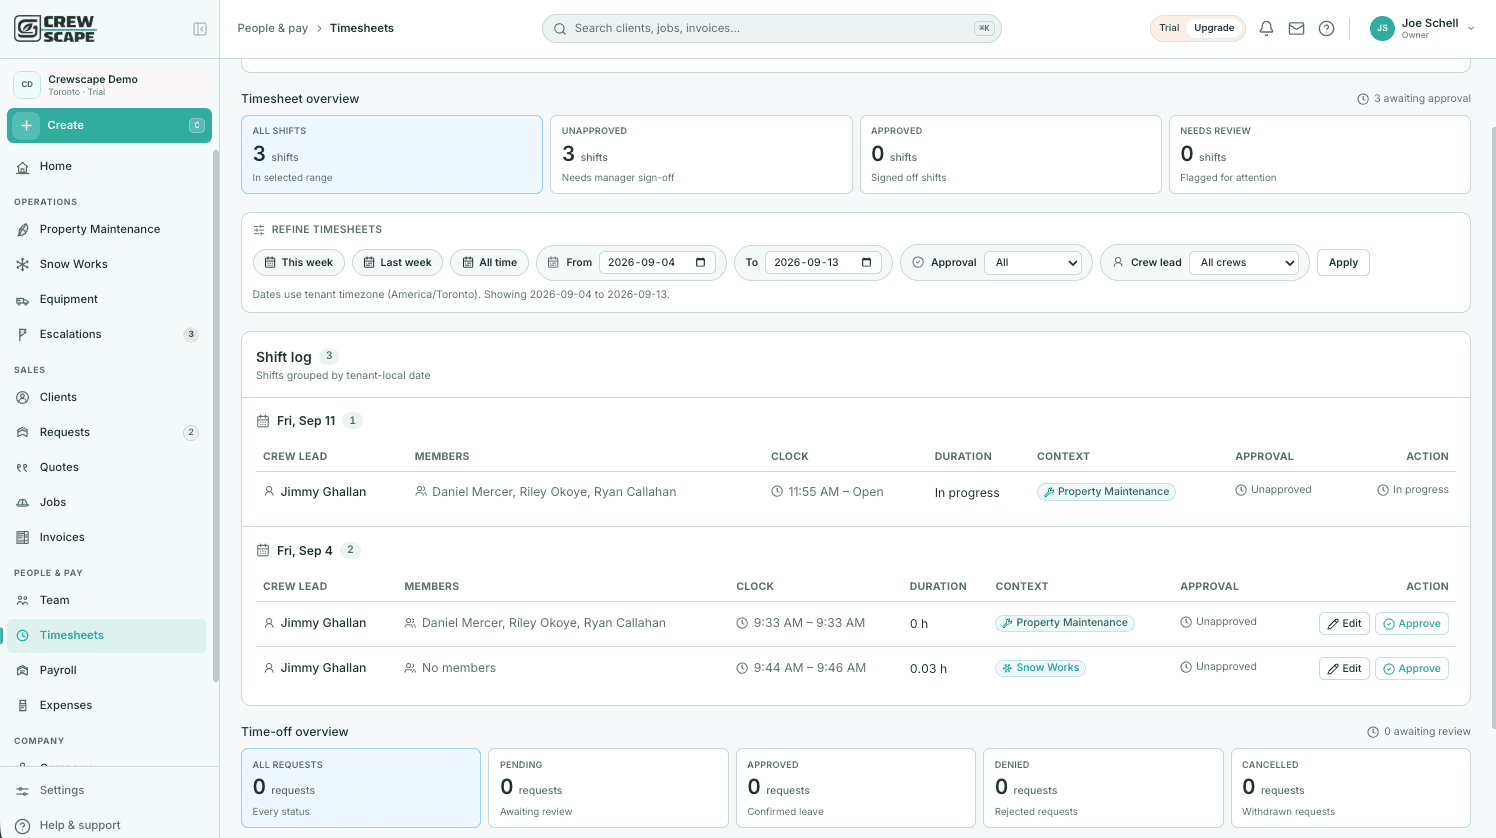Expand the Joe Schell account menu
Screen dimensions: 1496x838
(1422, 28)
